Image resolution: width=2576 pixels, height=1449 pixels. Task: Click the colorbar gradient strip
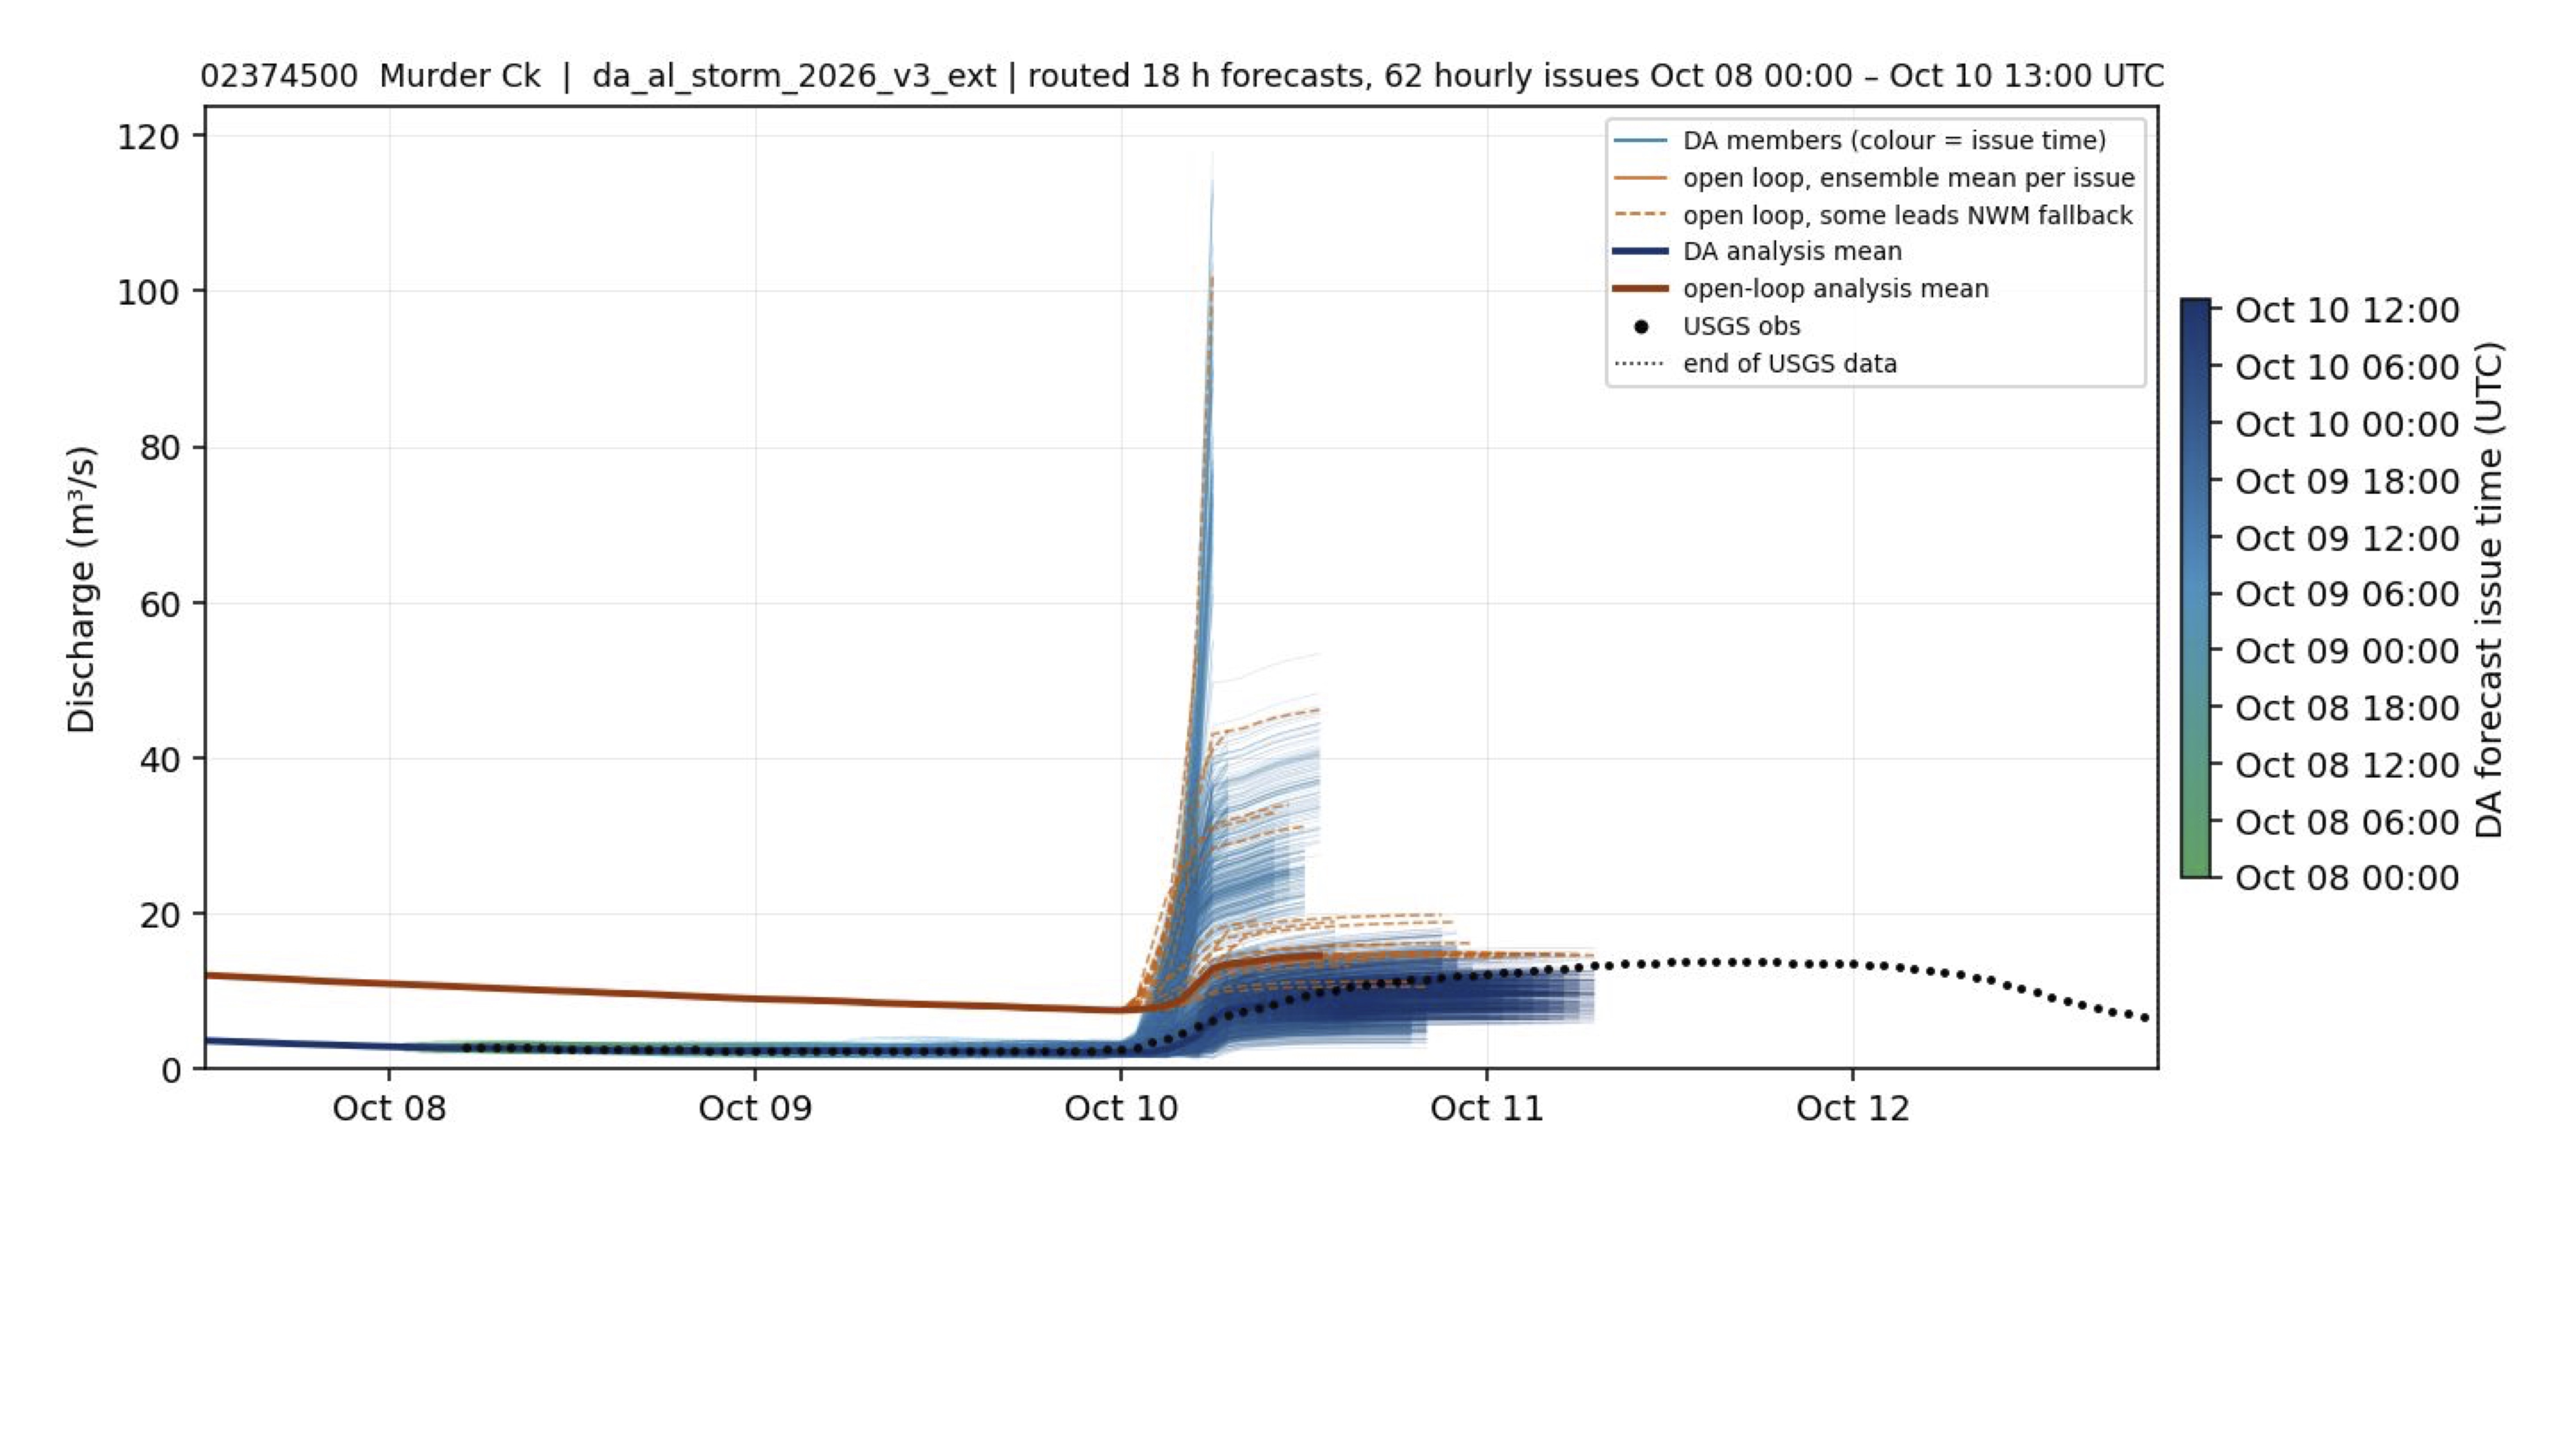(x=2195, y=588)
